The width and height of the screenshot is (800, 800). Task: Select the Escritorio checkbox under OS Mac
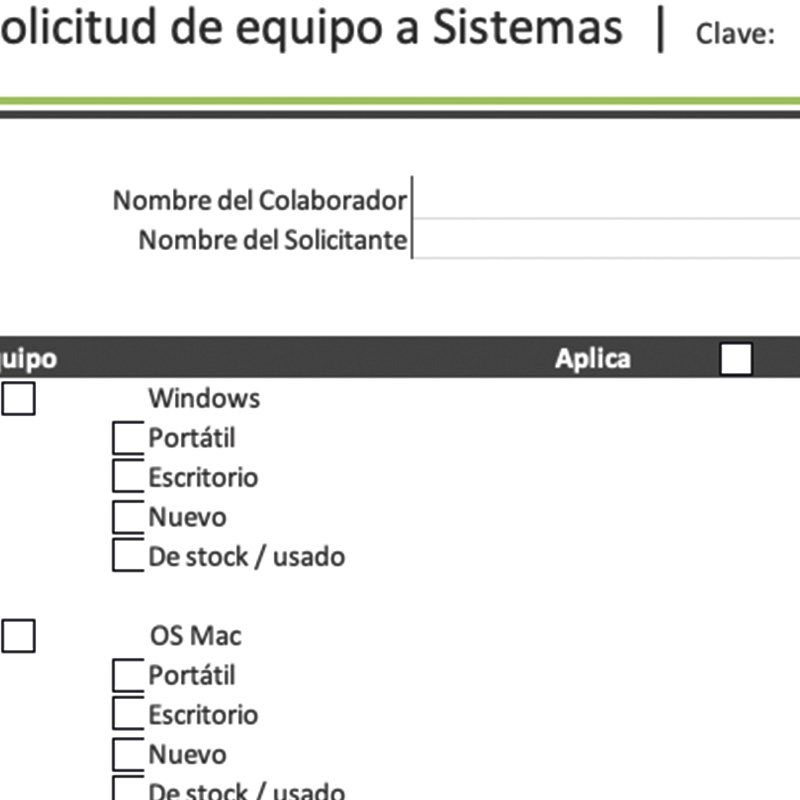point(128,715)
